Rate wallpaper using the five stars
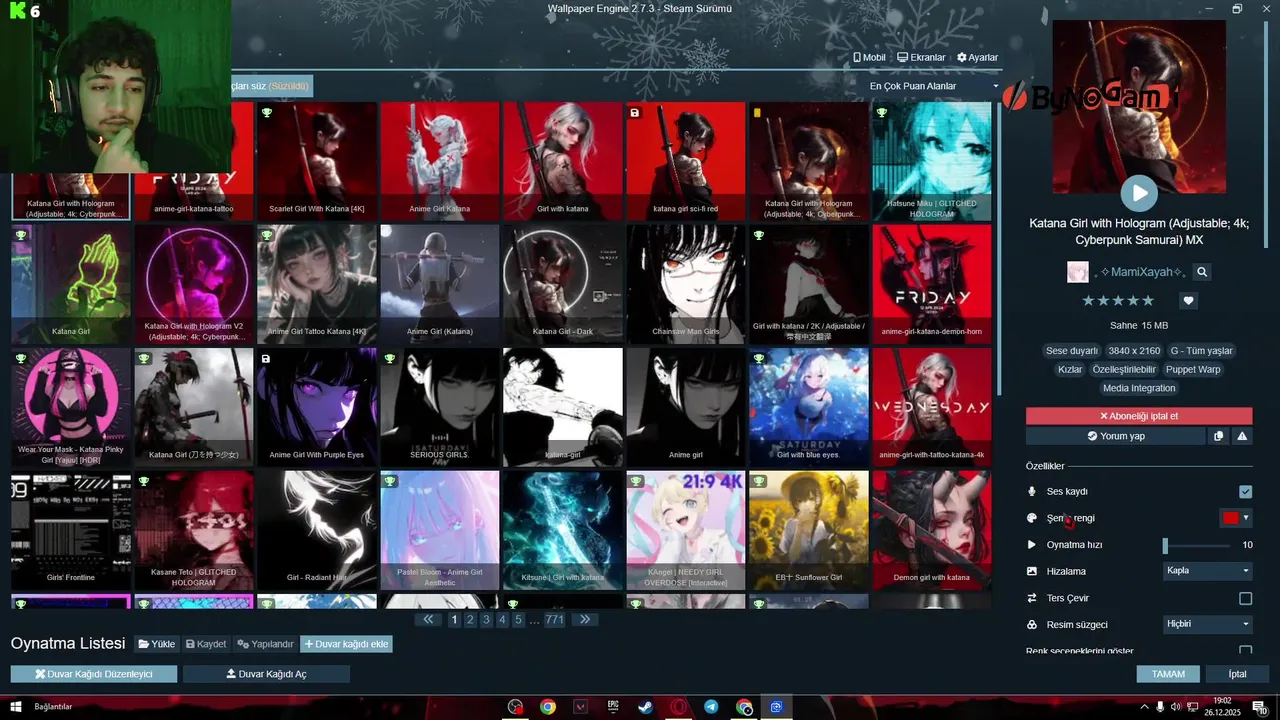 pos(1118,300)
